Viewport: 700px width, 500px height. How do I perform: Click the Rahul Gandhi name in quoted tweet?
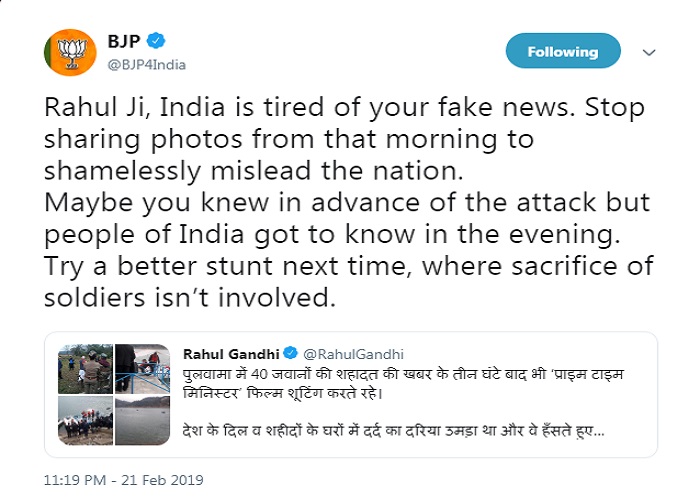coord(231,354)
